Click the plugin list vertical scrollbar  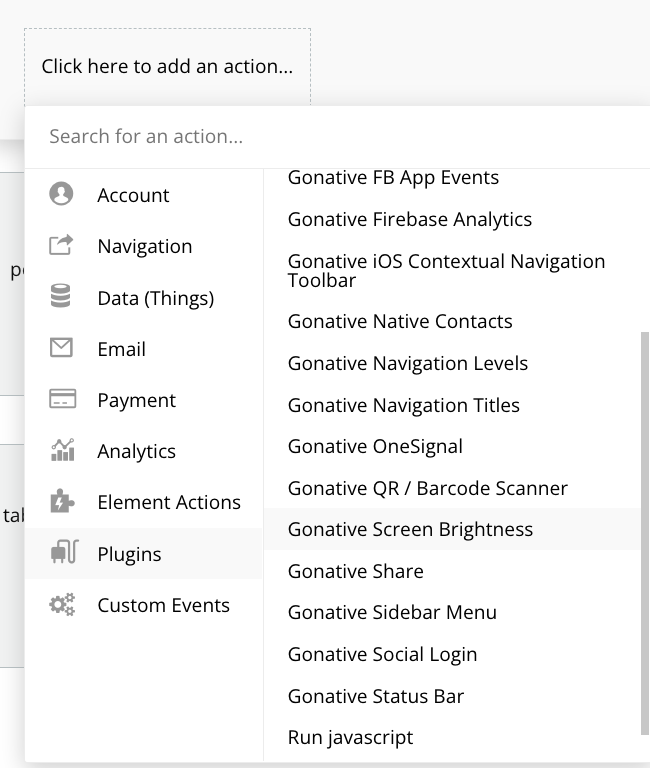tap(645, 533)
